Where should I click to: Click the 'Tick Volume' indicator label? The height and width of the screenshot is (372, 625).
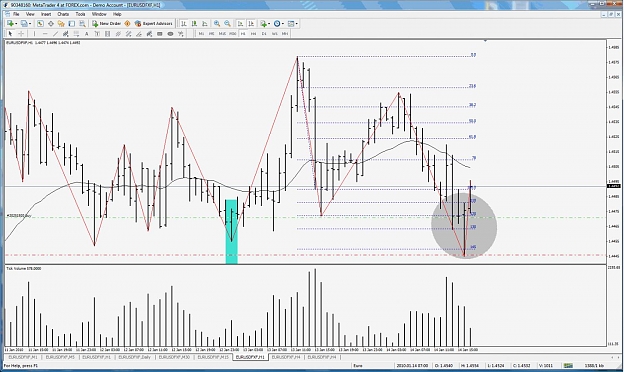pyautogui.click(x=24, y=269)
